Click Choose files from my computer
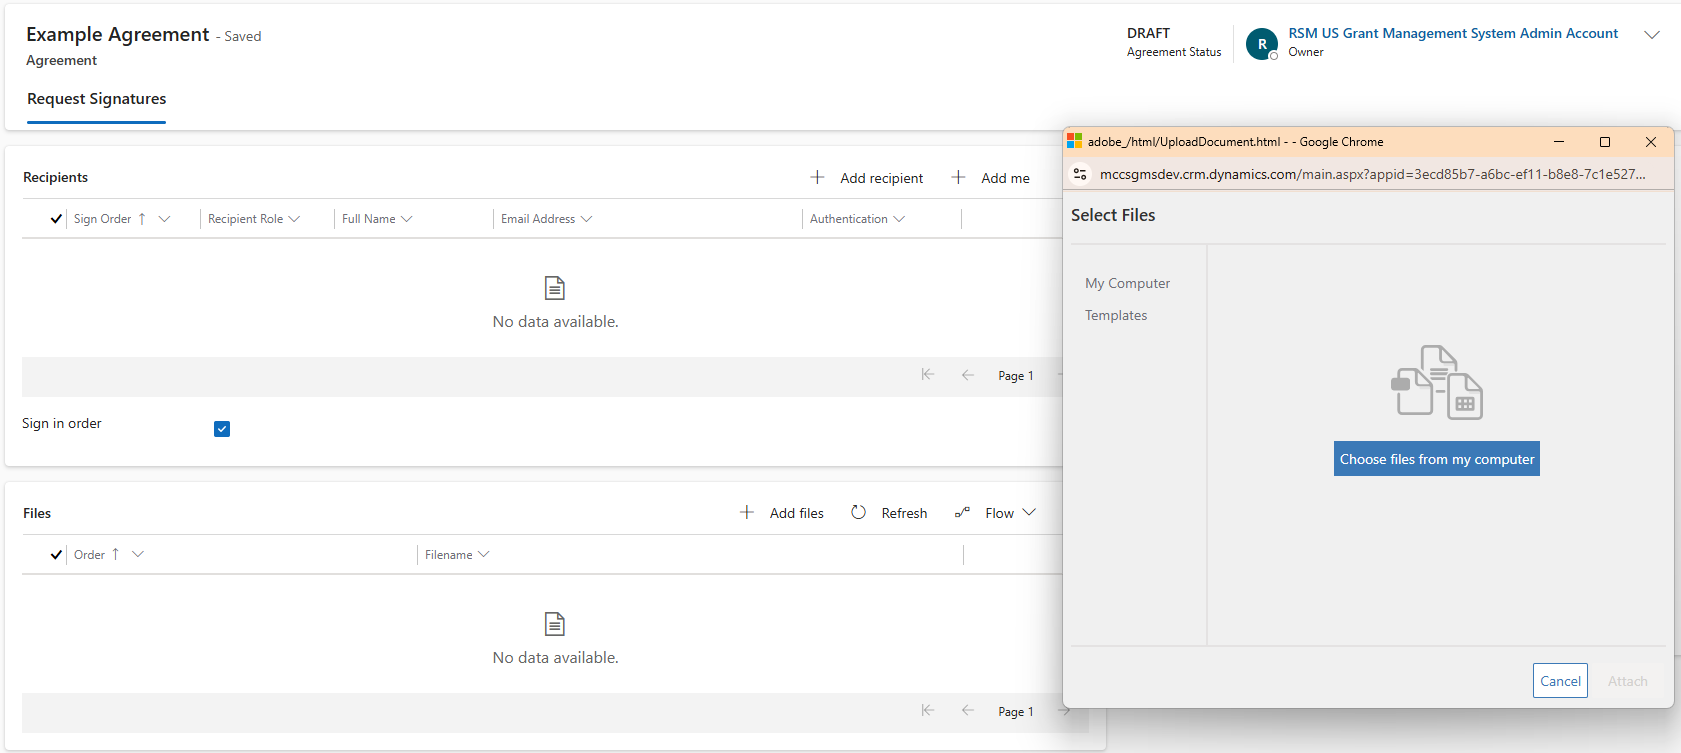Image resolution: width=1681 pixels, height=753 pixels. (1437, 459)
